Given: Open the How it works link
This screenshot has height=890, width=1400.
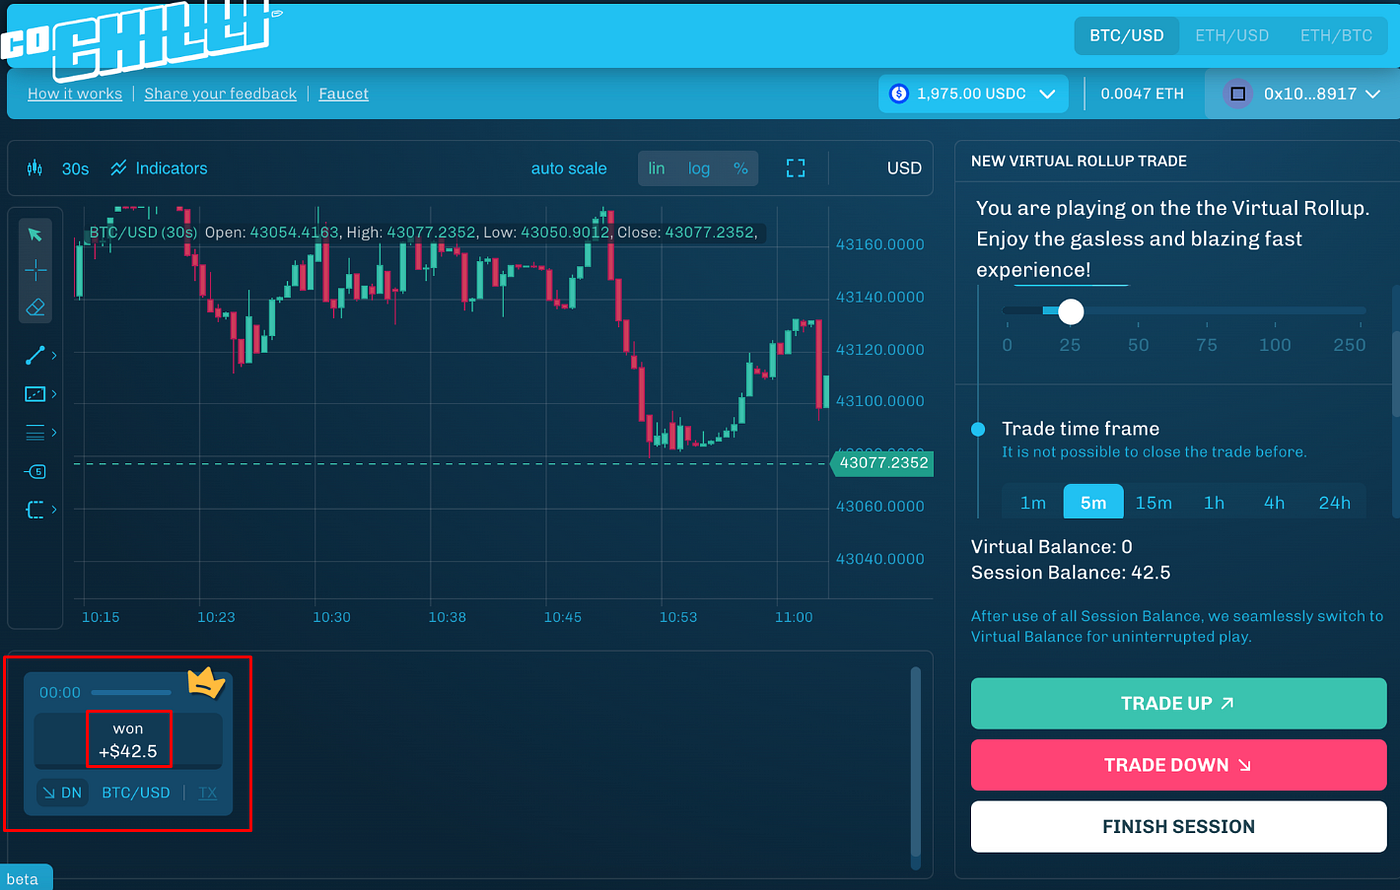Looking at the screenshot, I should pyautogui.click(x=75, y=93).
